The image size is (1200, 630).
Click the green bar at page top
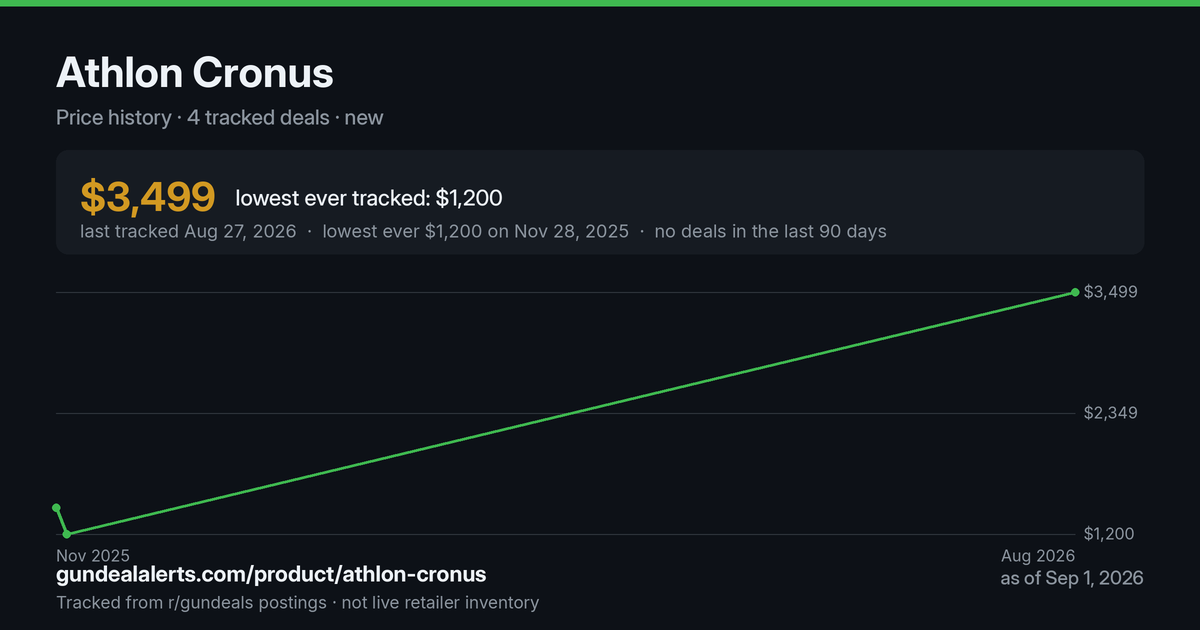coord(600,3)
